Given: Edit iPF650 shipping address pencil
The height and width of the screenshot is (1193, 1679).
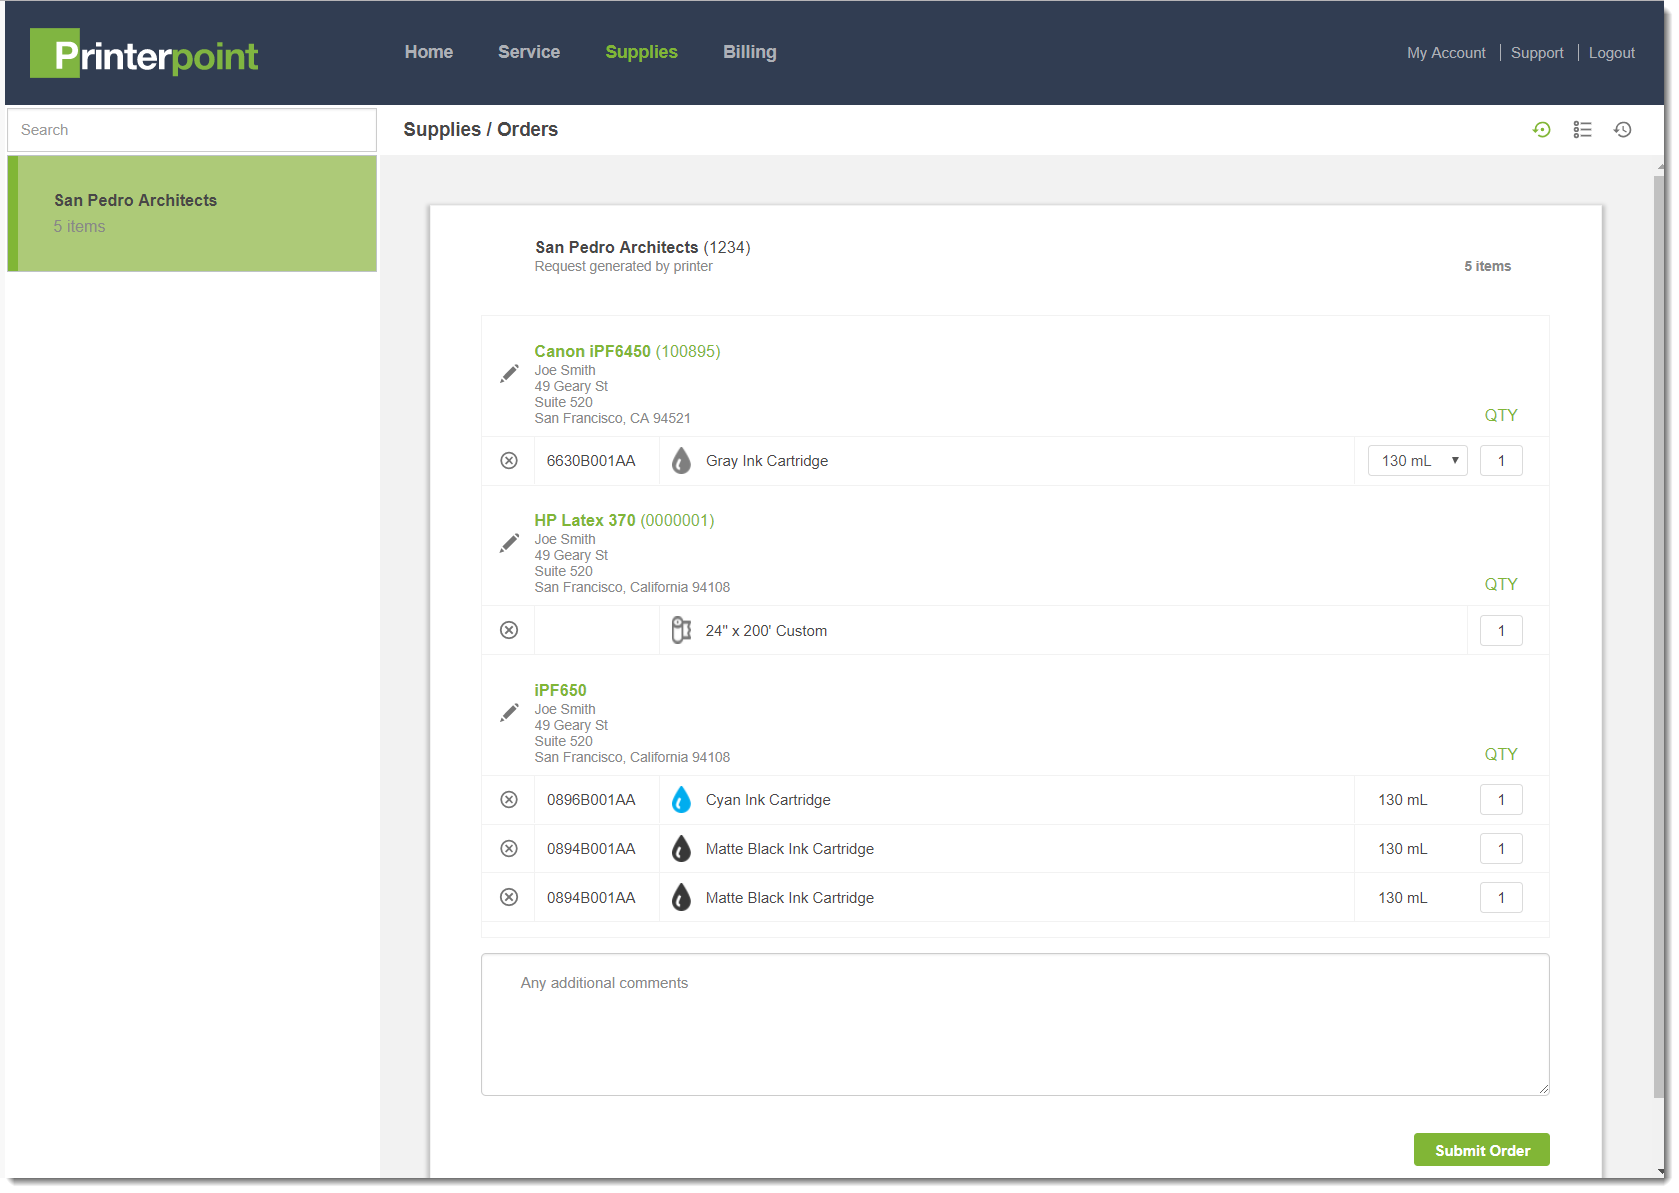Looking at the screenshot, I should (x=509, y=713).
